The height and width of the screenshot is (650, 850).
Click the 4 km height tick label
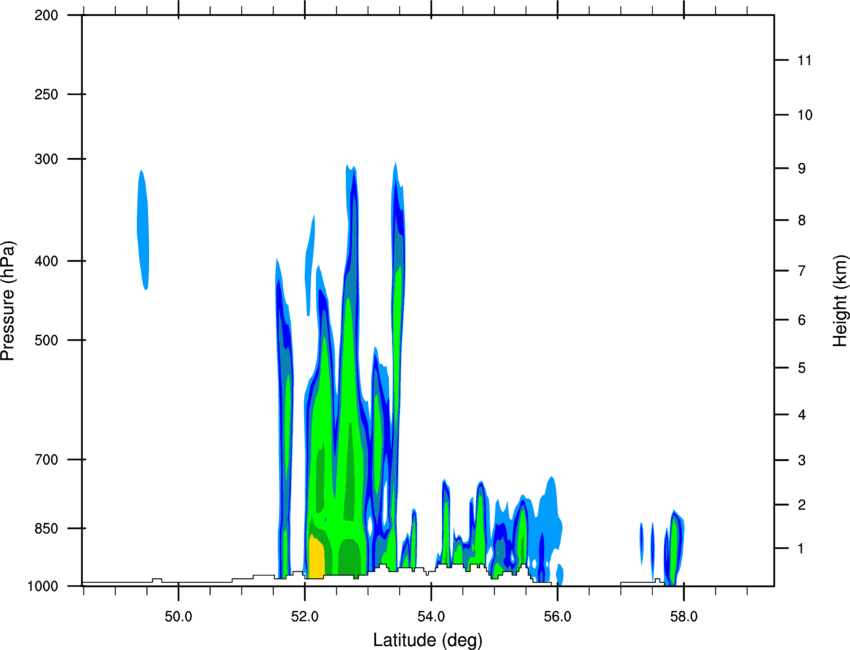click(x=802, y=415)
